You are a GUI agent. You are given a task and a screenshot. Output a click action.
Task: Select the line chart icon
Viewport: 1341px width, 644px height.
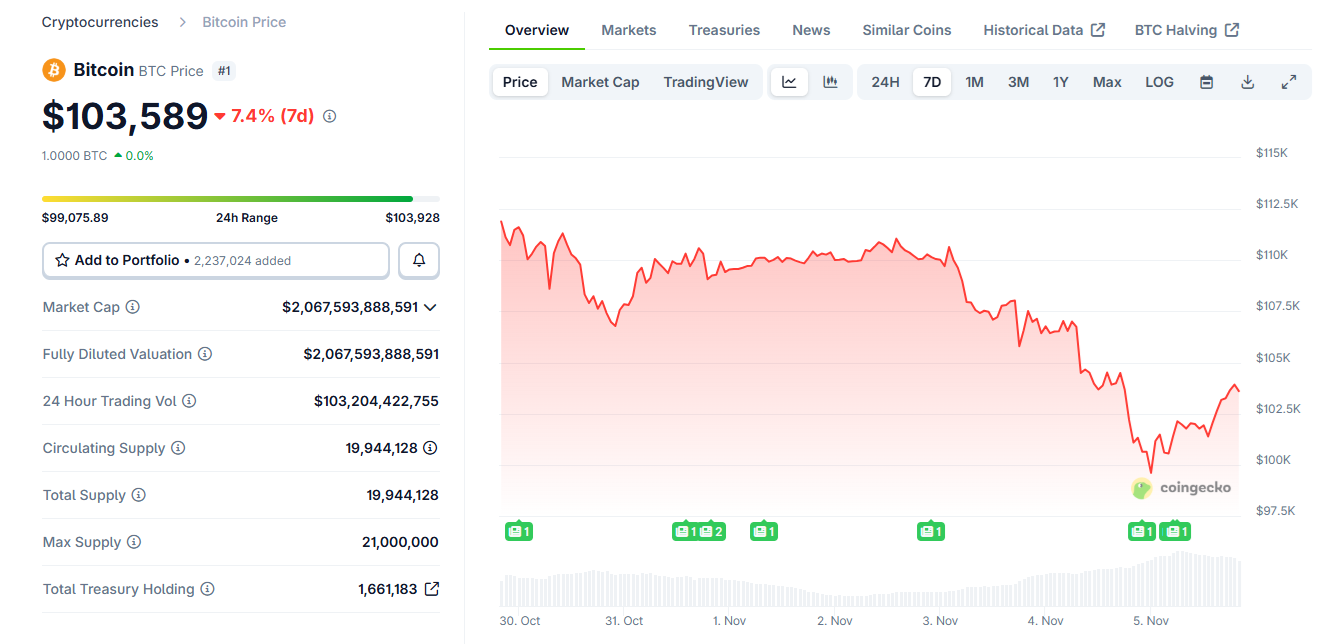(x=789, y=81)
